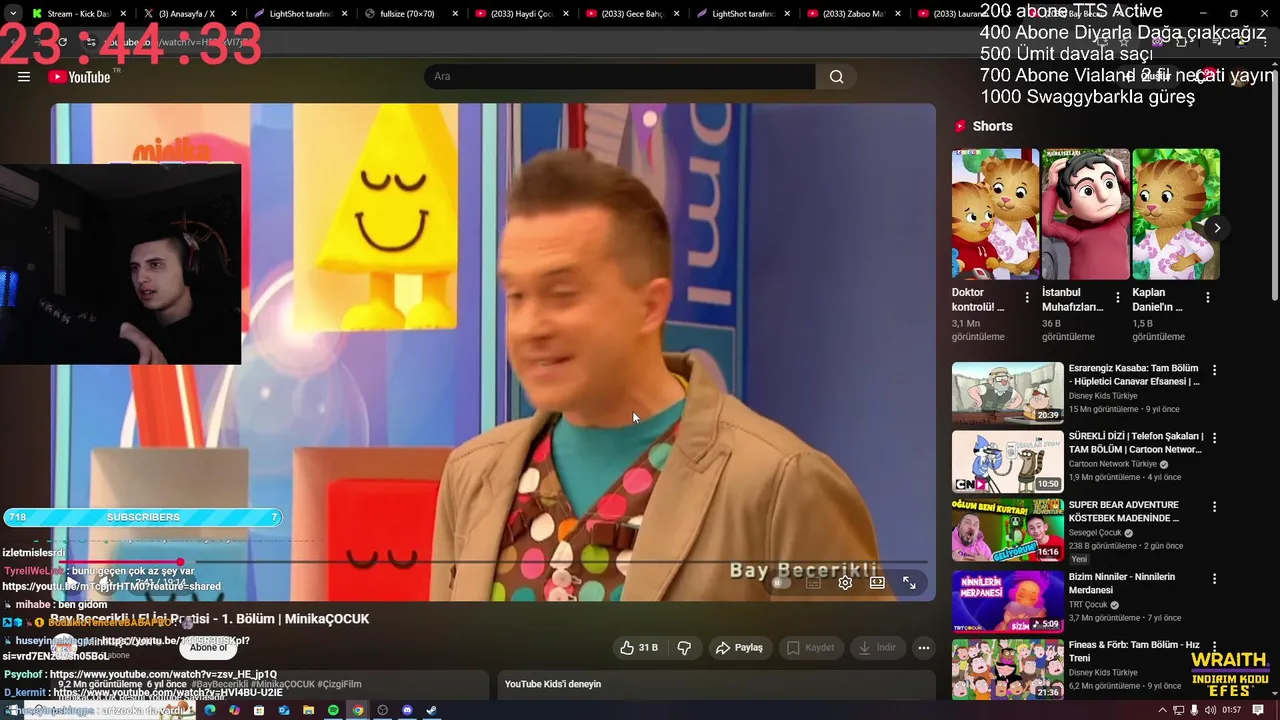Screen dimensions: 1280x720
Task: Open İstanbul Muhafızları Short thumbnail
Action: 1085,214
